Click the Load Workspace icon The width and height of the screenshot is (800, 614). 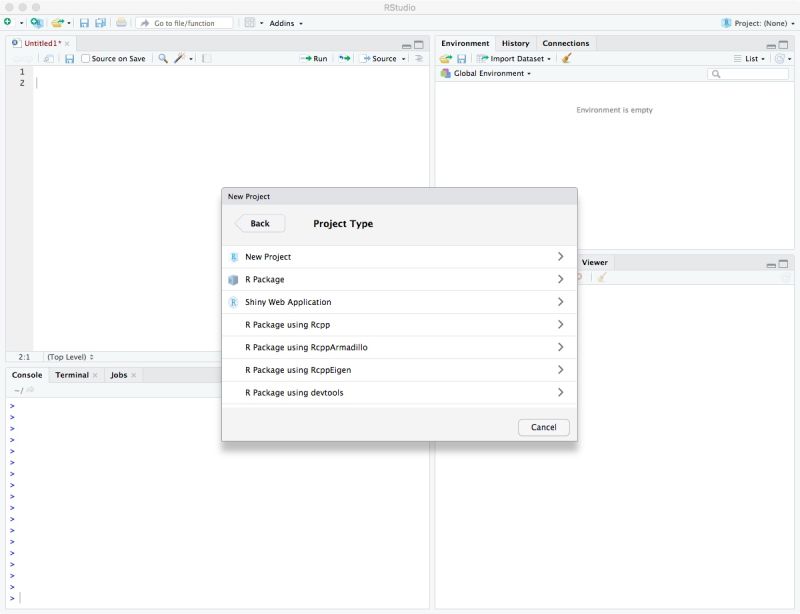point(446,59)
